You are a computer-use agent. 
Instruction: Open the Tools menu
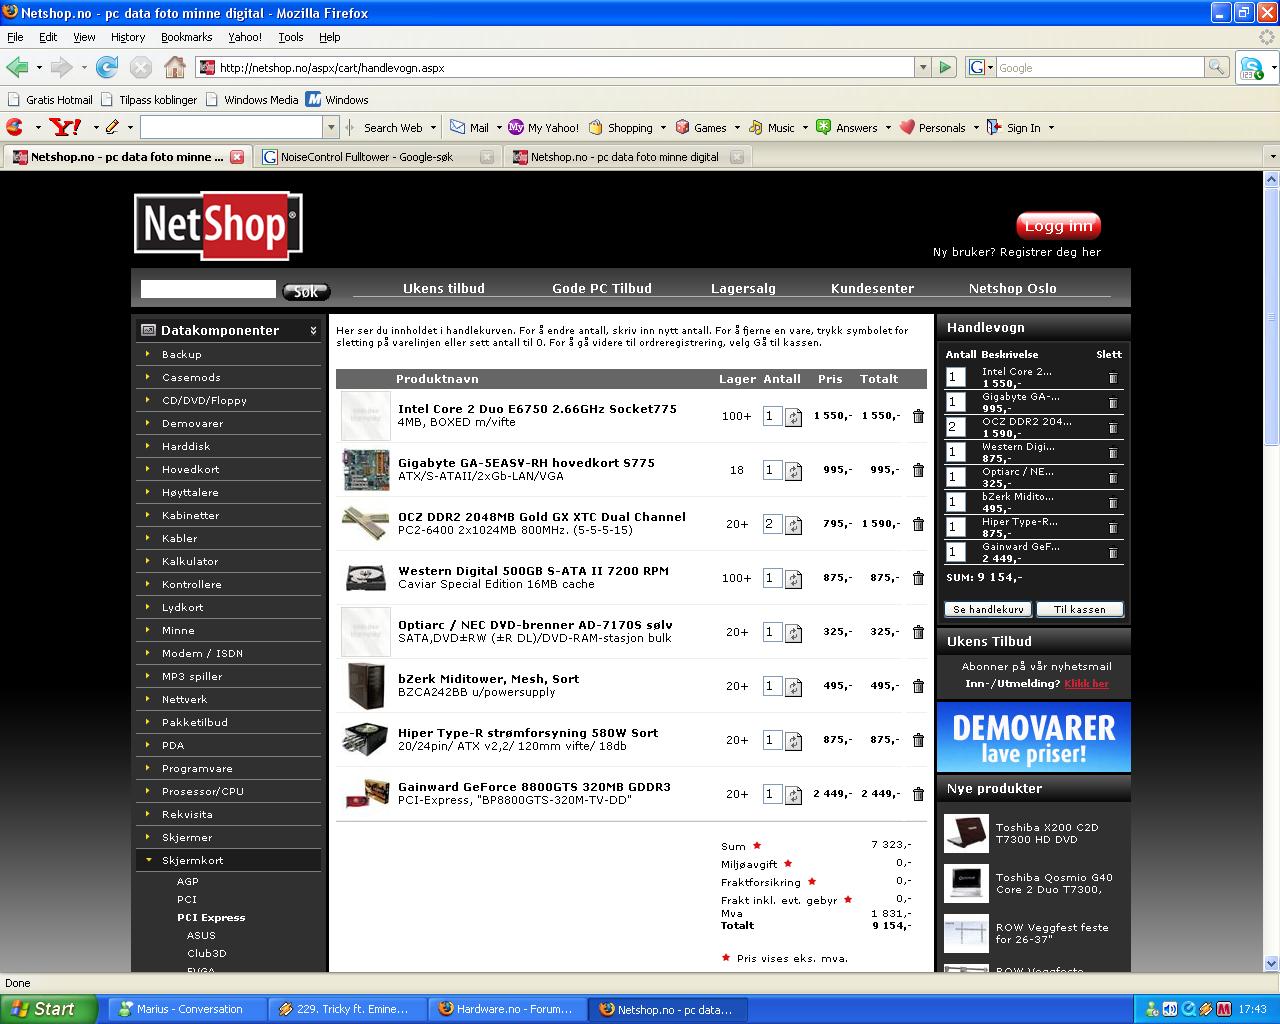291,37
